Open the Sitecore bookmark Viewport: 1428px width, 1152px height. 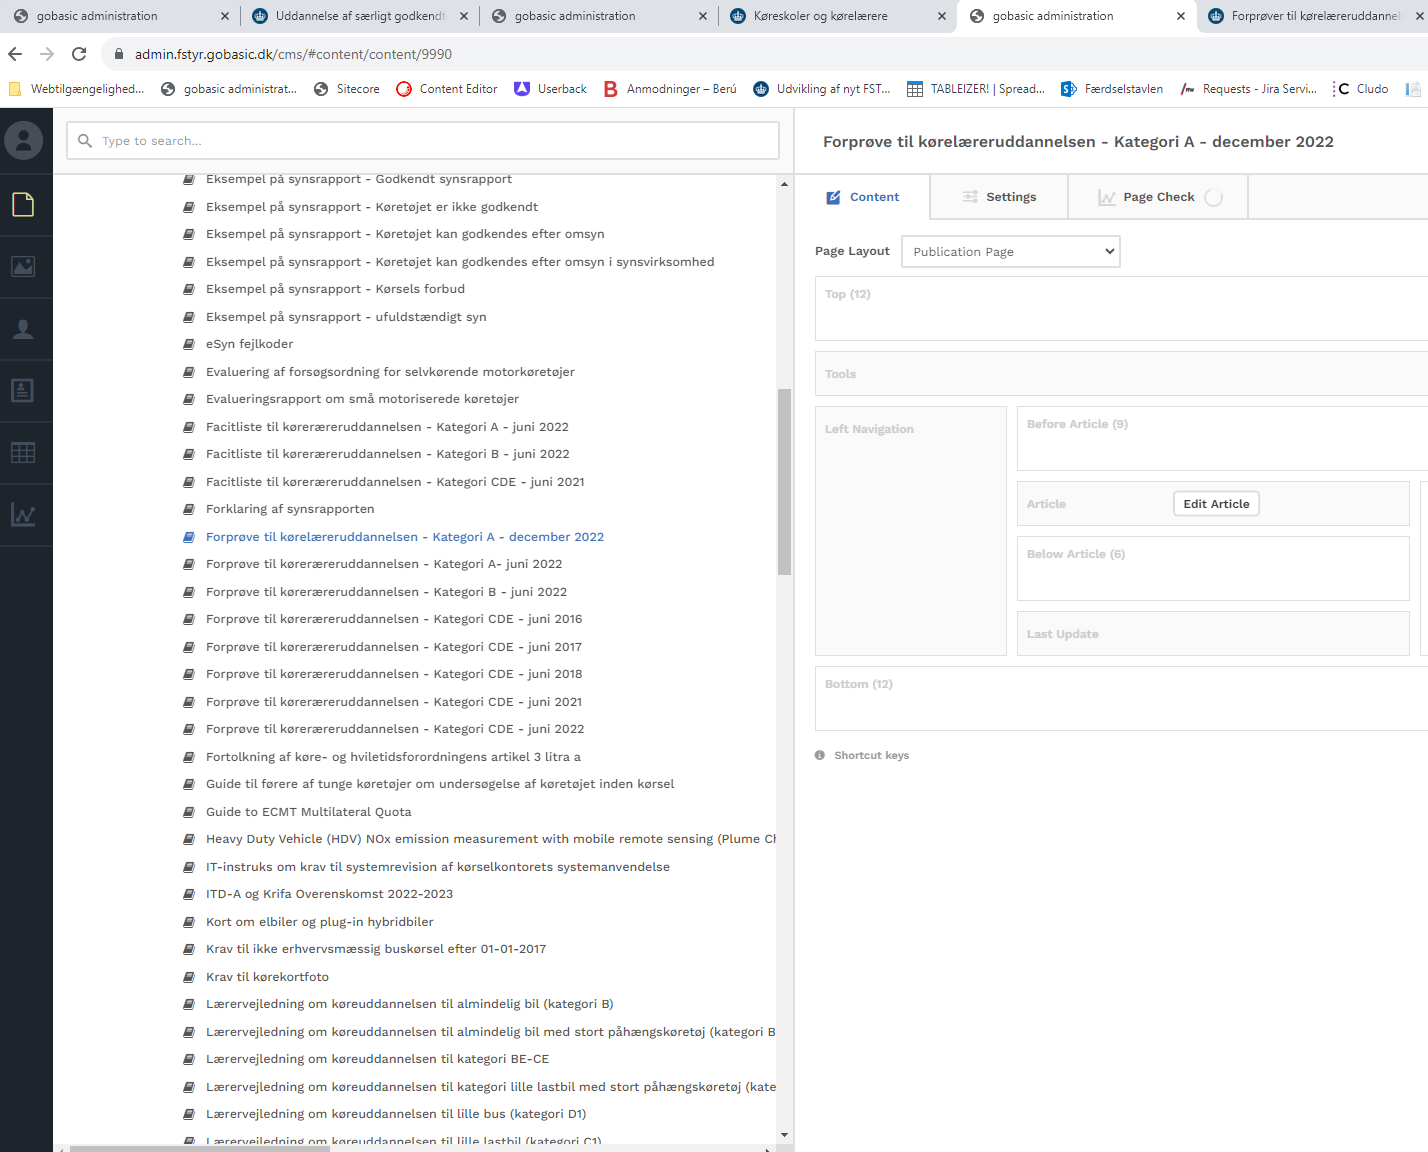[347, 89]
